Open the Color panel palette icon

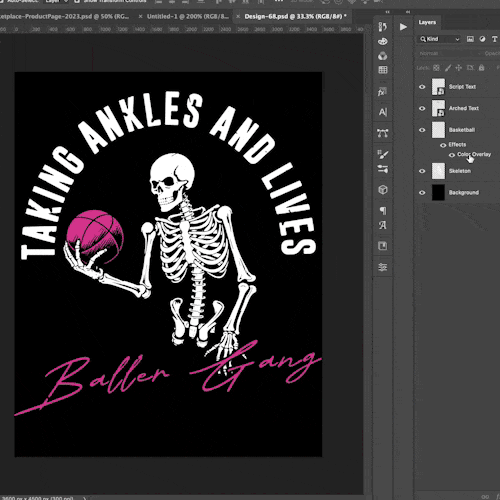(383, 41)
